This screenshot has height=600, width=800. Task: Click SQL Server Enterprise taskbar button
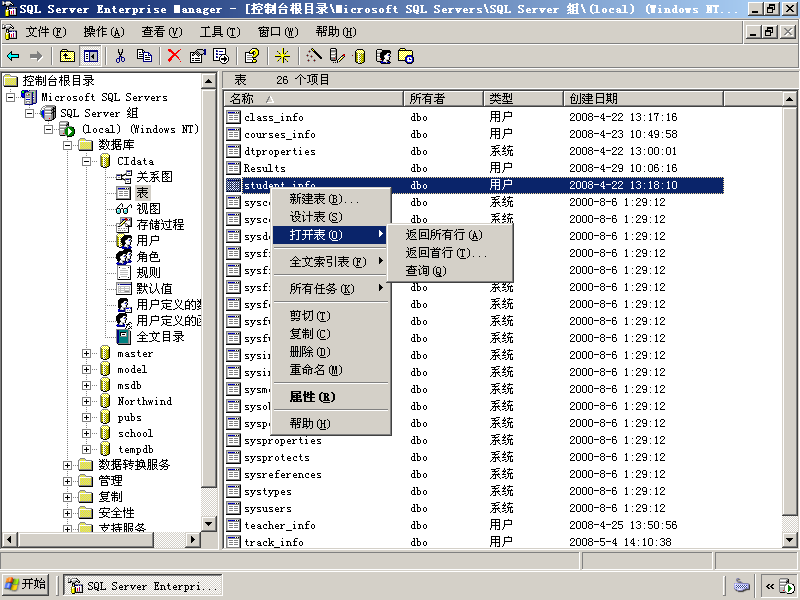(x=143, y=586)
